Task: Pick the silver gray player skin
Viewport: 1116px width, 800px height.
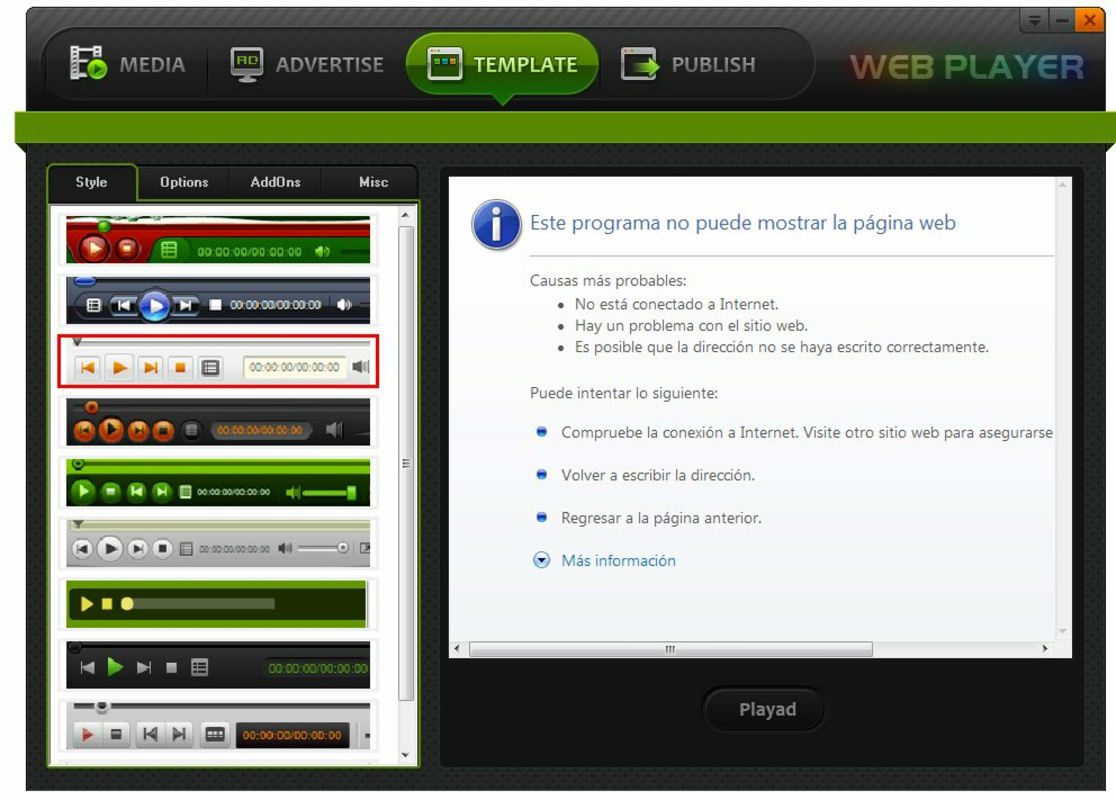Action: [x=218, y=543]
